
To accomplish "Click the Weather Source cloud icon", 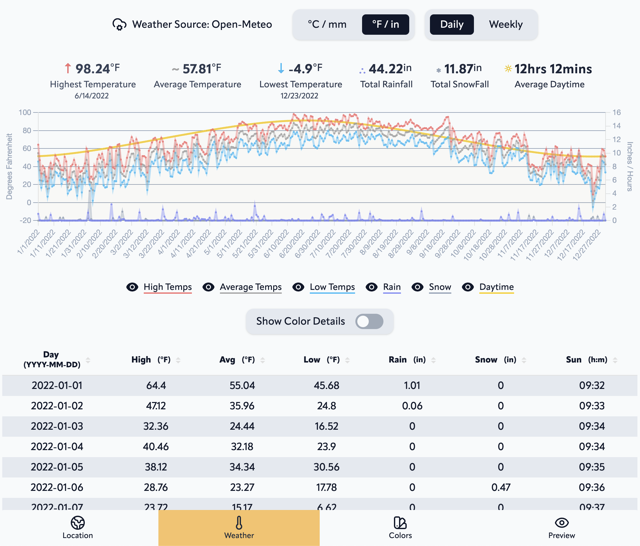I will point(119,24).
